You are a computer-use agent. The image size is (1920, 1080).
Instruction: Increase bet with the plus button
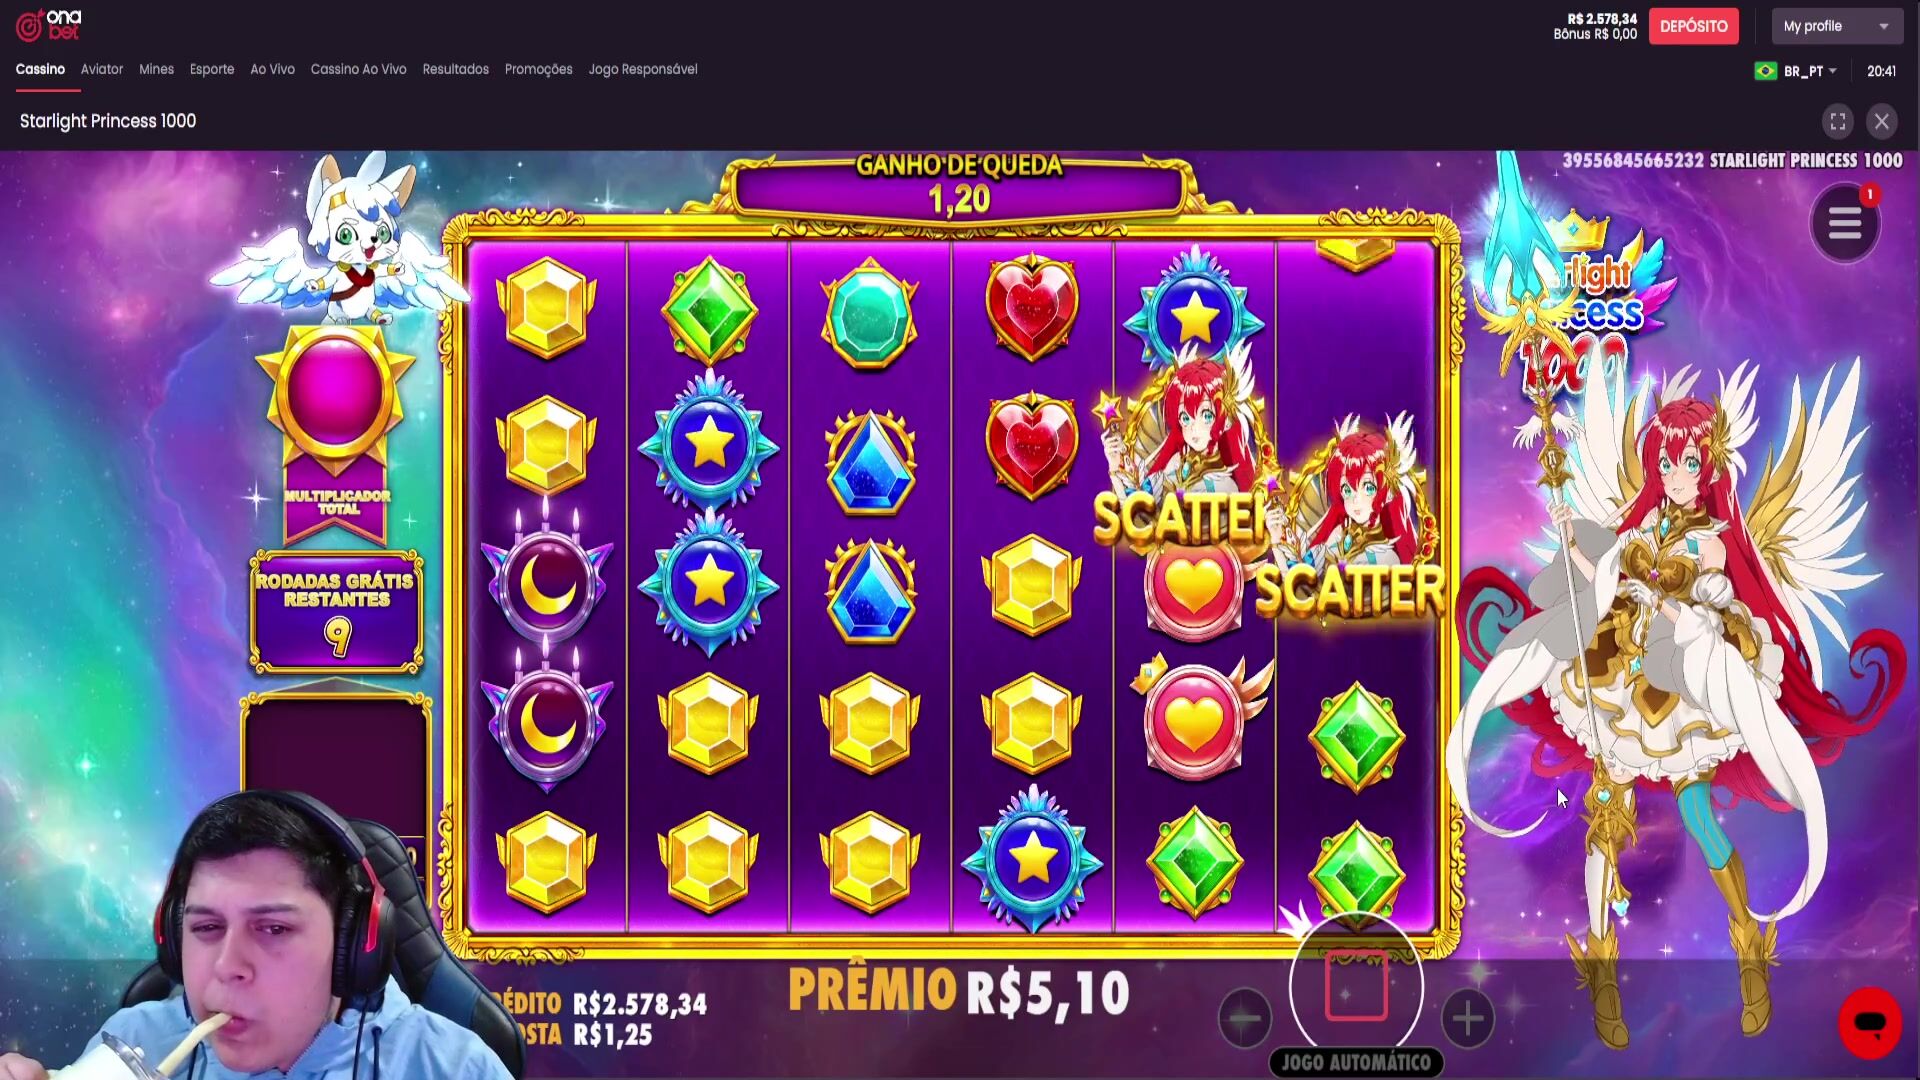point(1468,1019)
